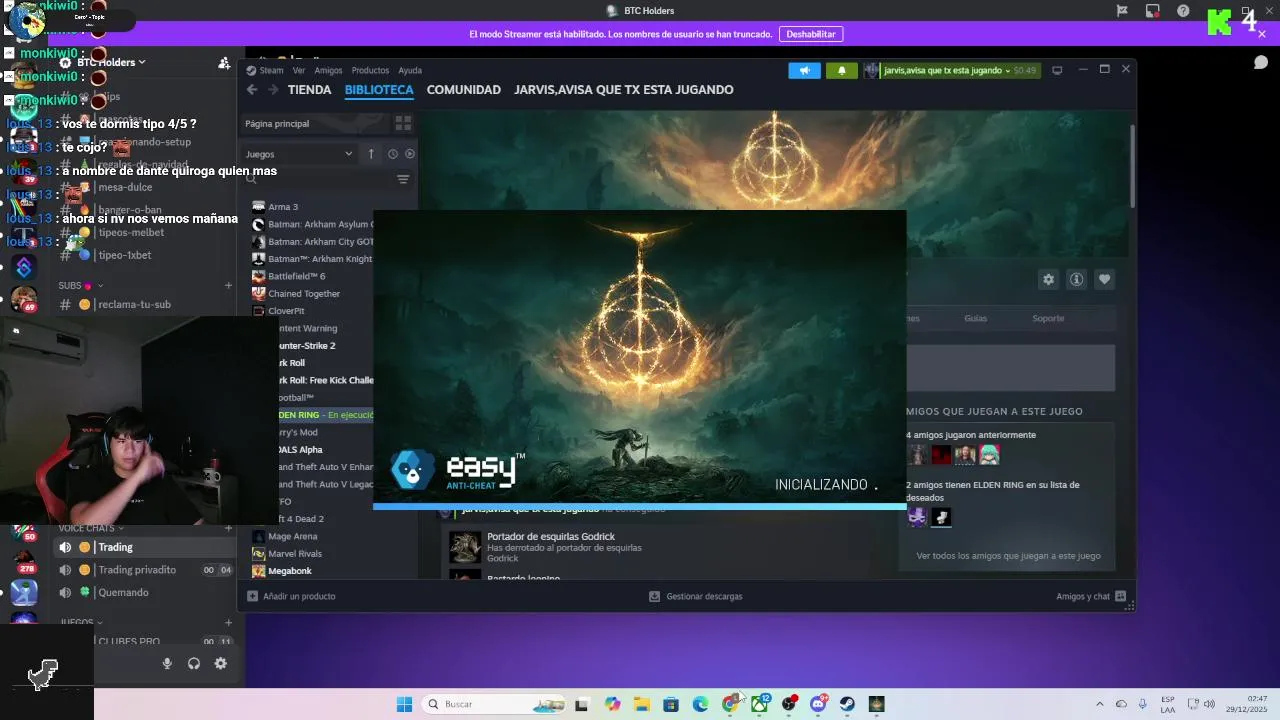Join Trading voice channel

[x=145, y=547]
